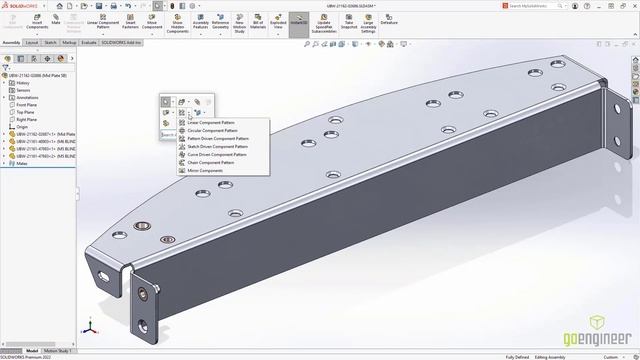Expand the Insert Components dropdown arrow
Image resolution: width=640 pixels, height=360 pixels.
pos(37,34)
